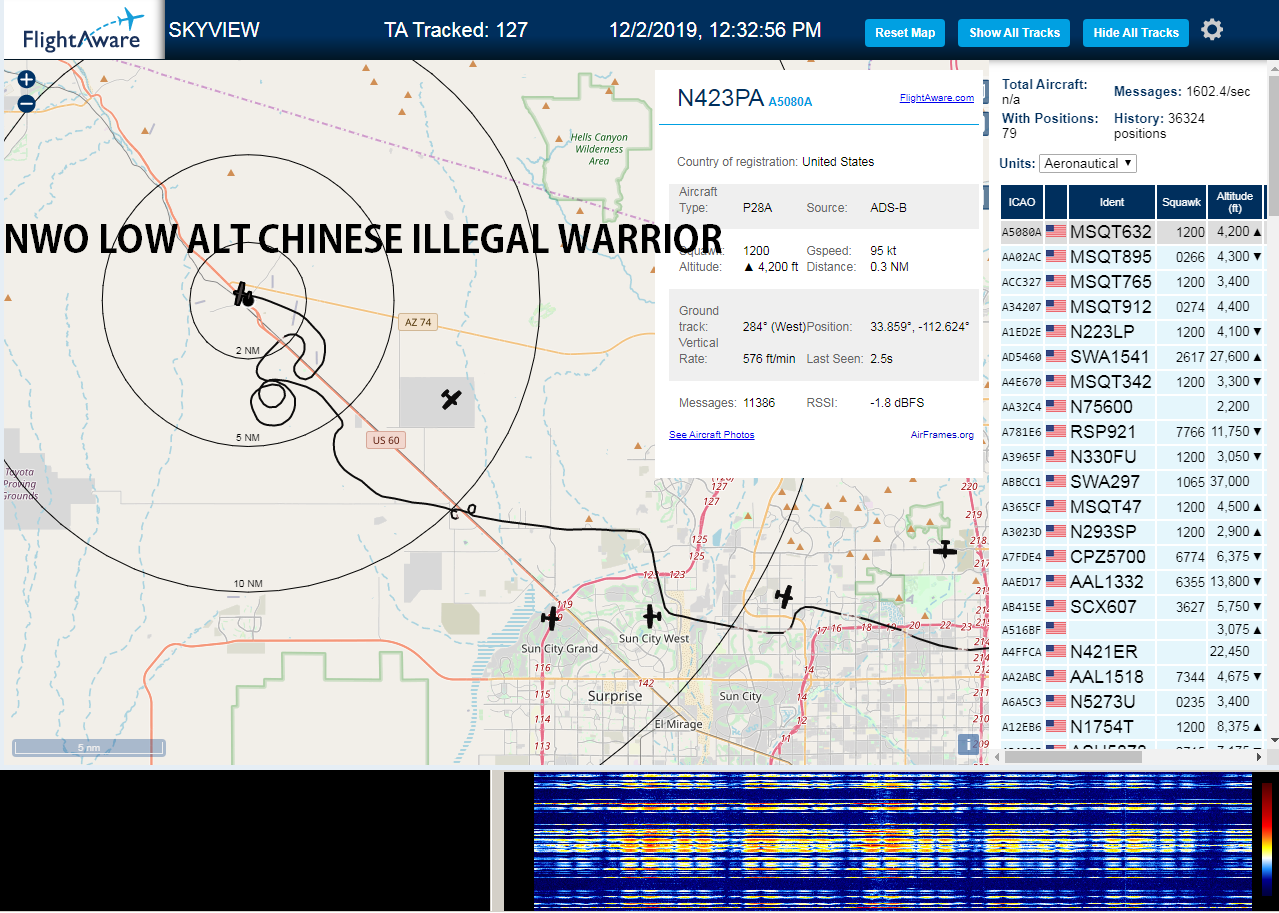Sort the table by ICAO column
Viewport: 1279px width, 913px height.
tap(1022, 202)
